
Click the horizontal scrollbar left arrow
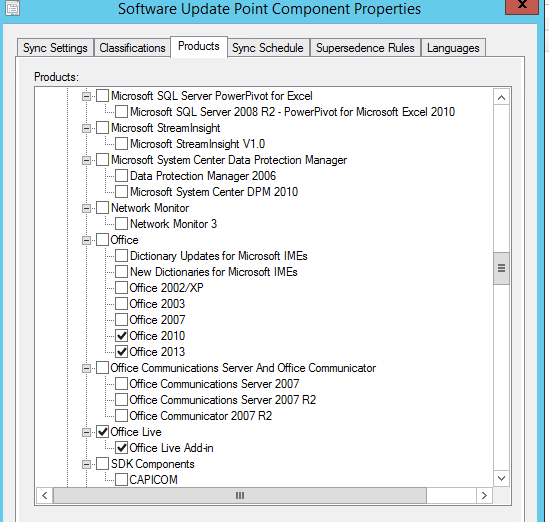[x=45, y=495]
